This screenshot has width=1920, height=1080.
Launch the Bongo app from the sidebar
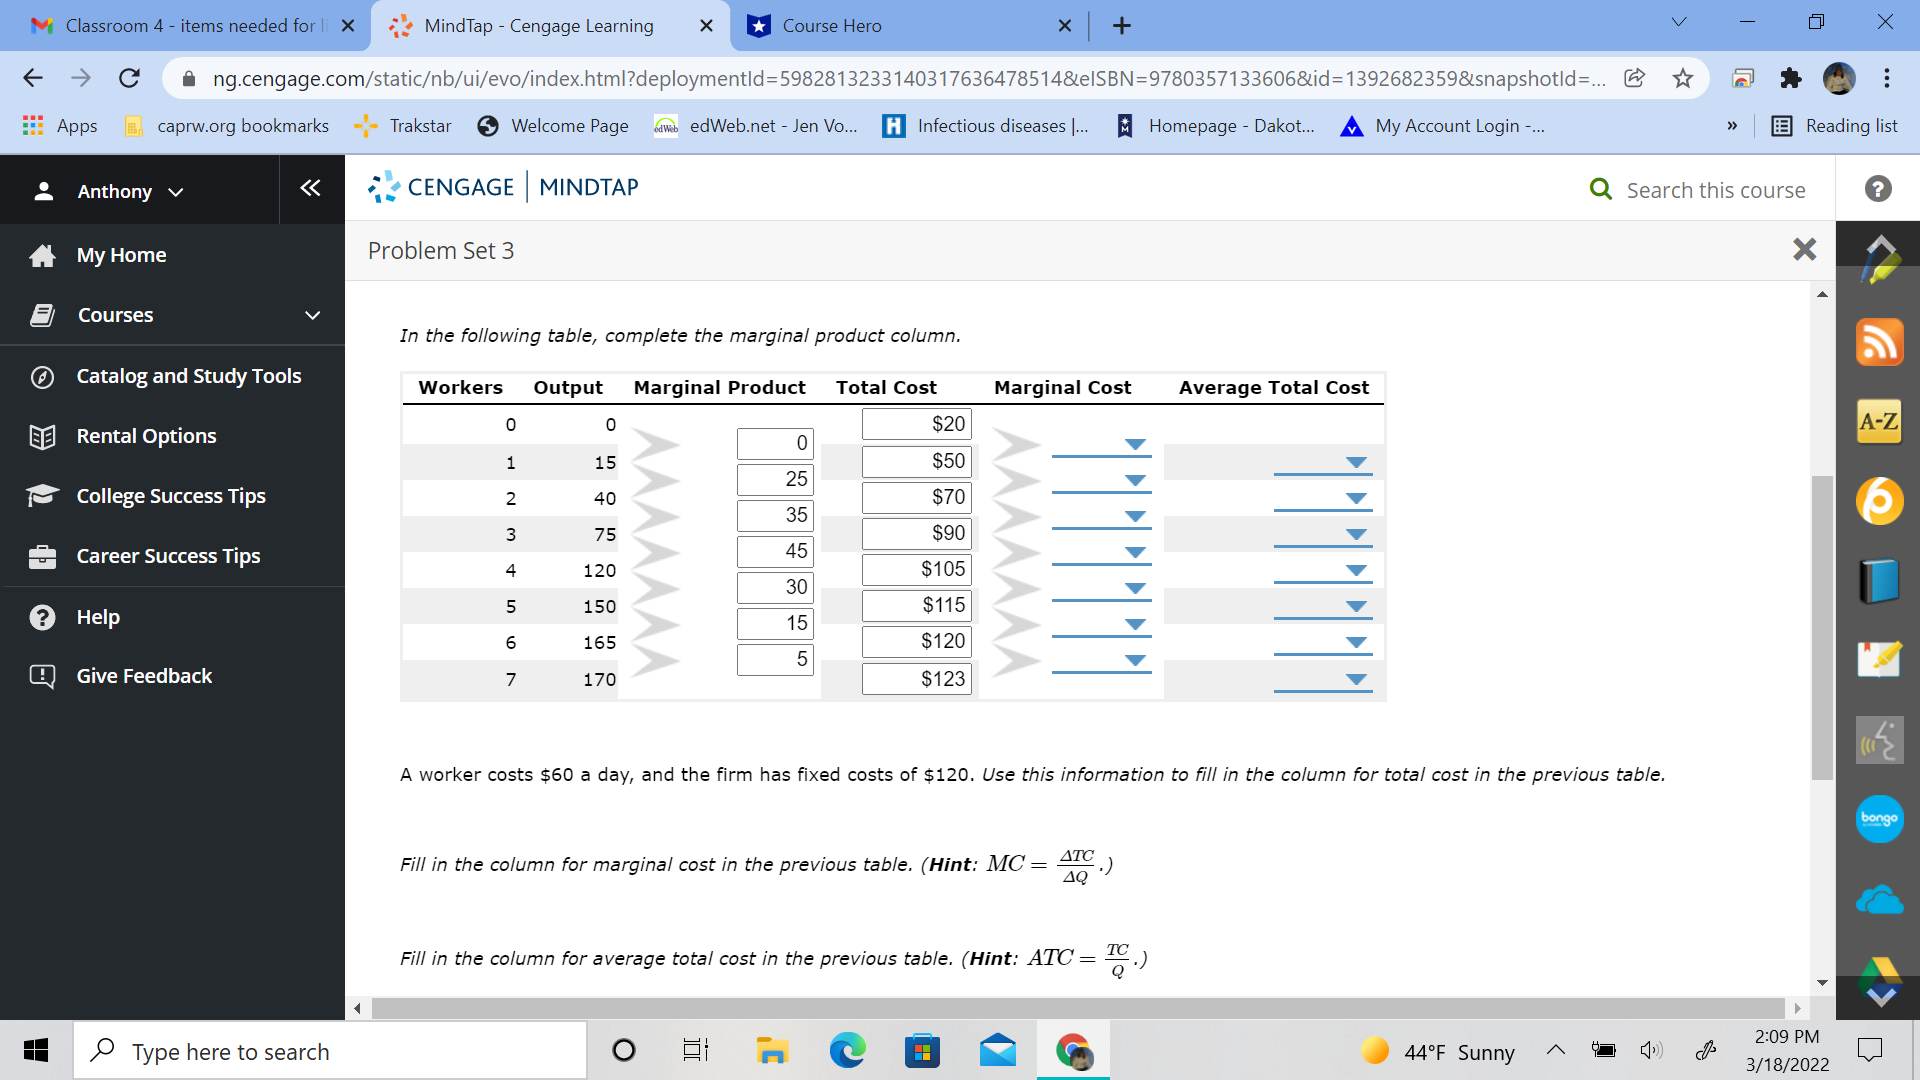(x=1880, y=819)
